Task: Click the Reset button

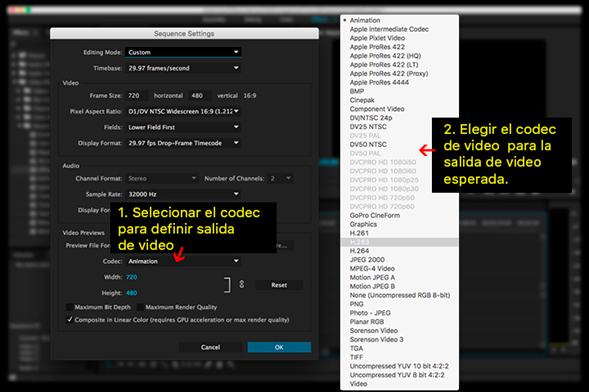Action: pyautogui.click(x=279, y=285)
